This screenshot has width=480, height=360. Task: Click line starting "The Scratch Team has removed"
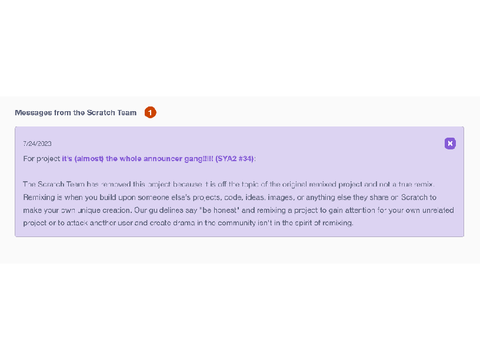229,184
